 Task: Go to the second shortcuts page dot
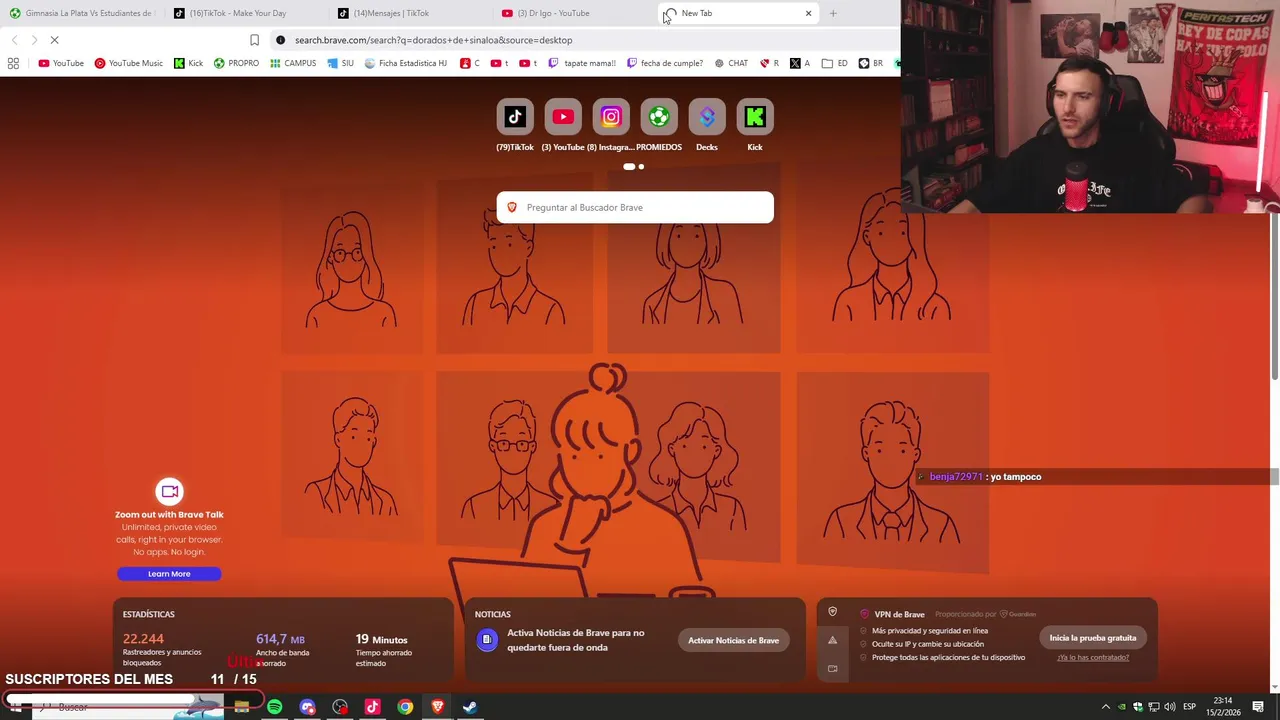pos(641,167)
